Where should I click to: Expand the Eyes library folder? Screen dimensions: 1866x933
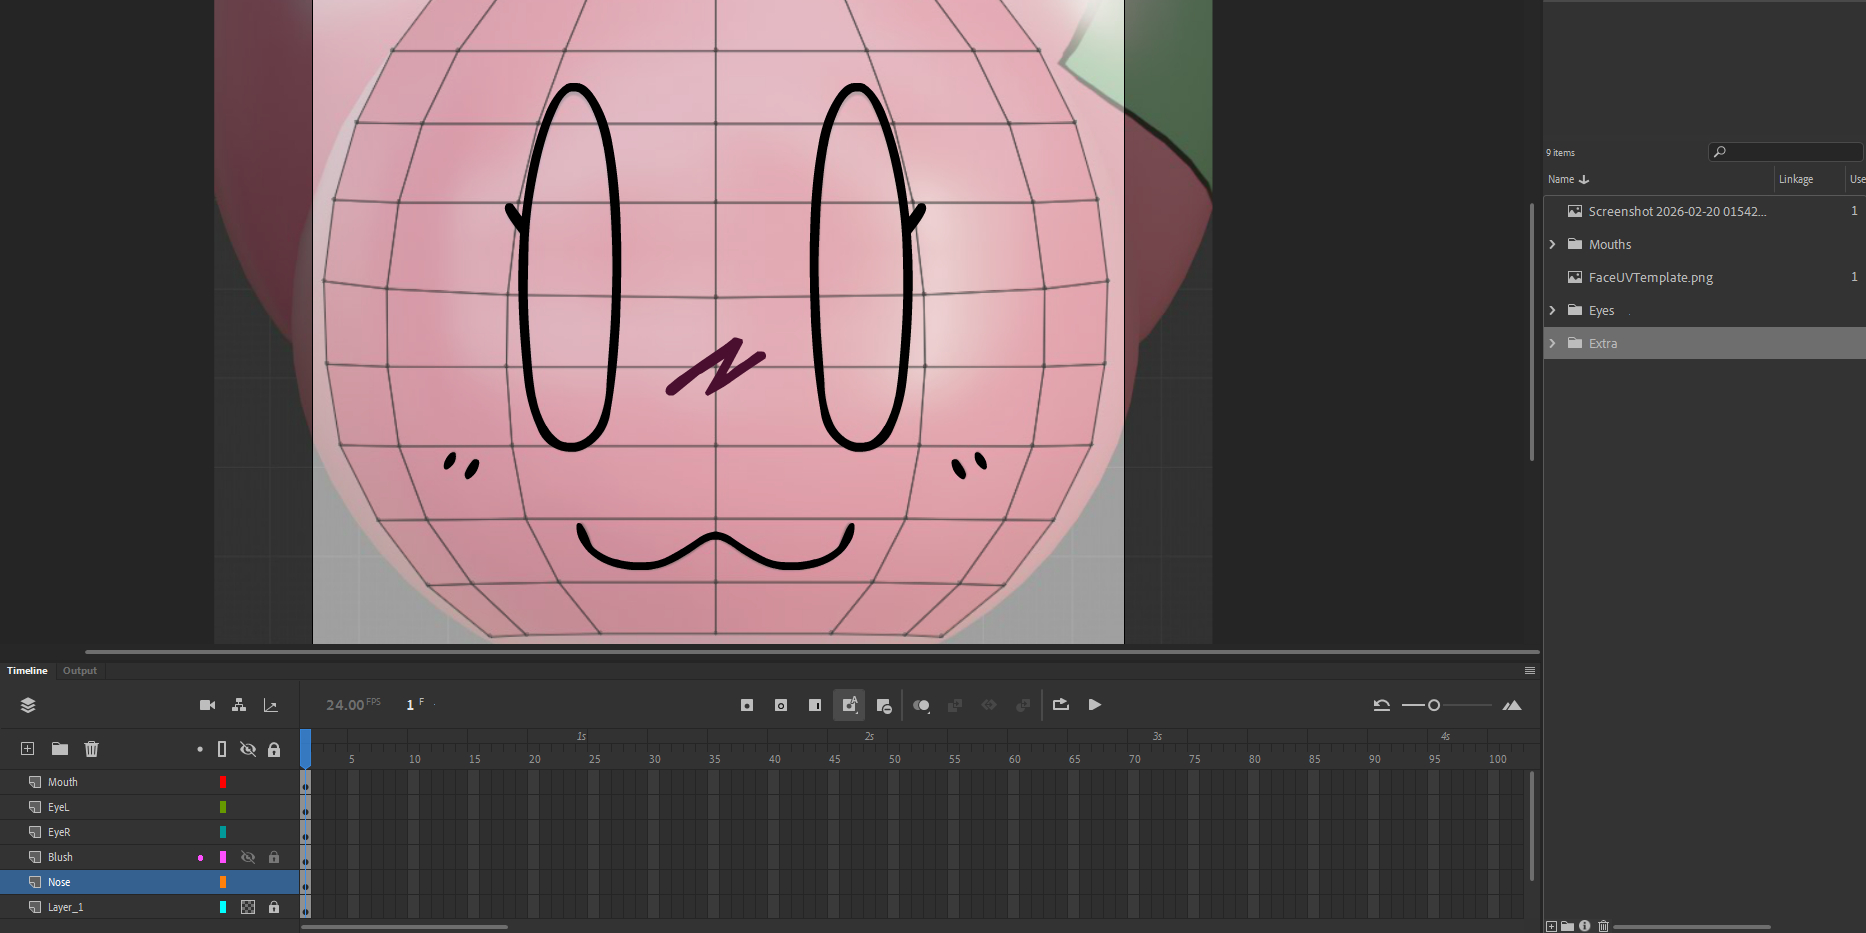click(x=1552, y=311)
